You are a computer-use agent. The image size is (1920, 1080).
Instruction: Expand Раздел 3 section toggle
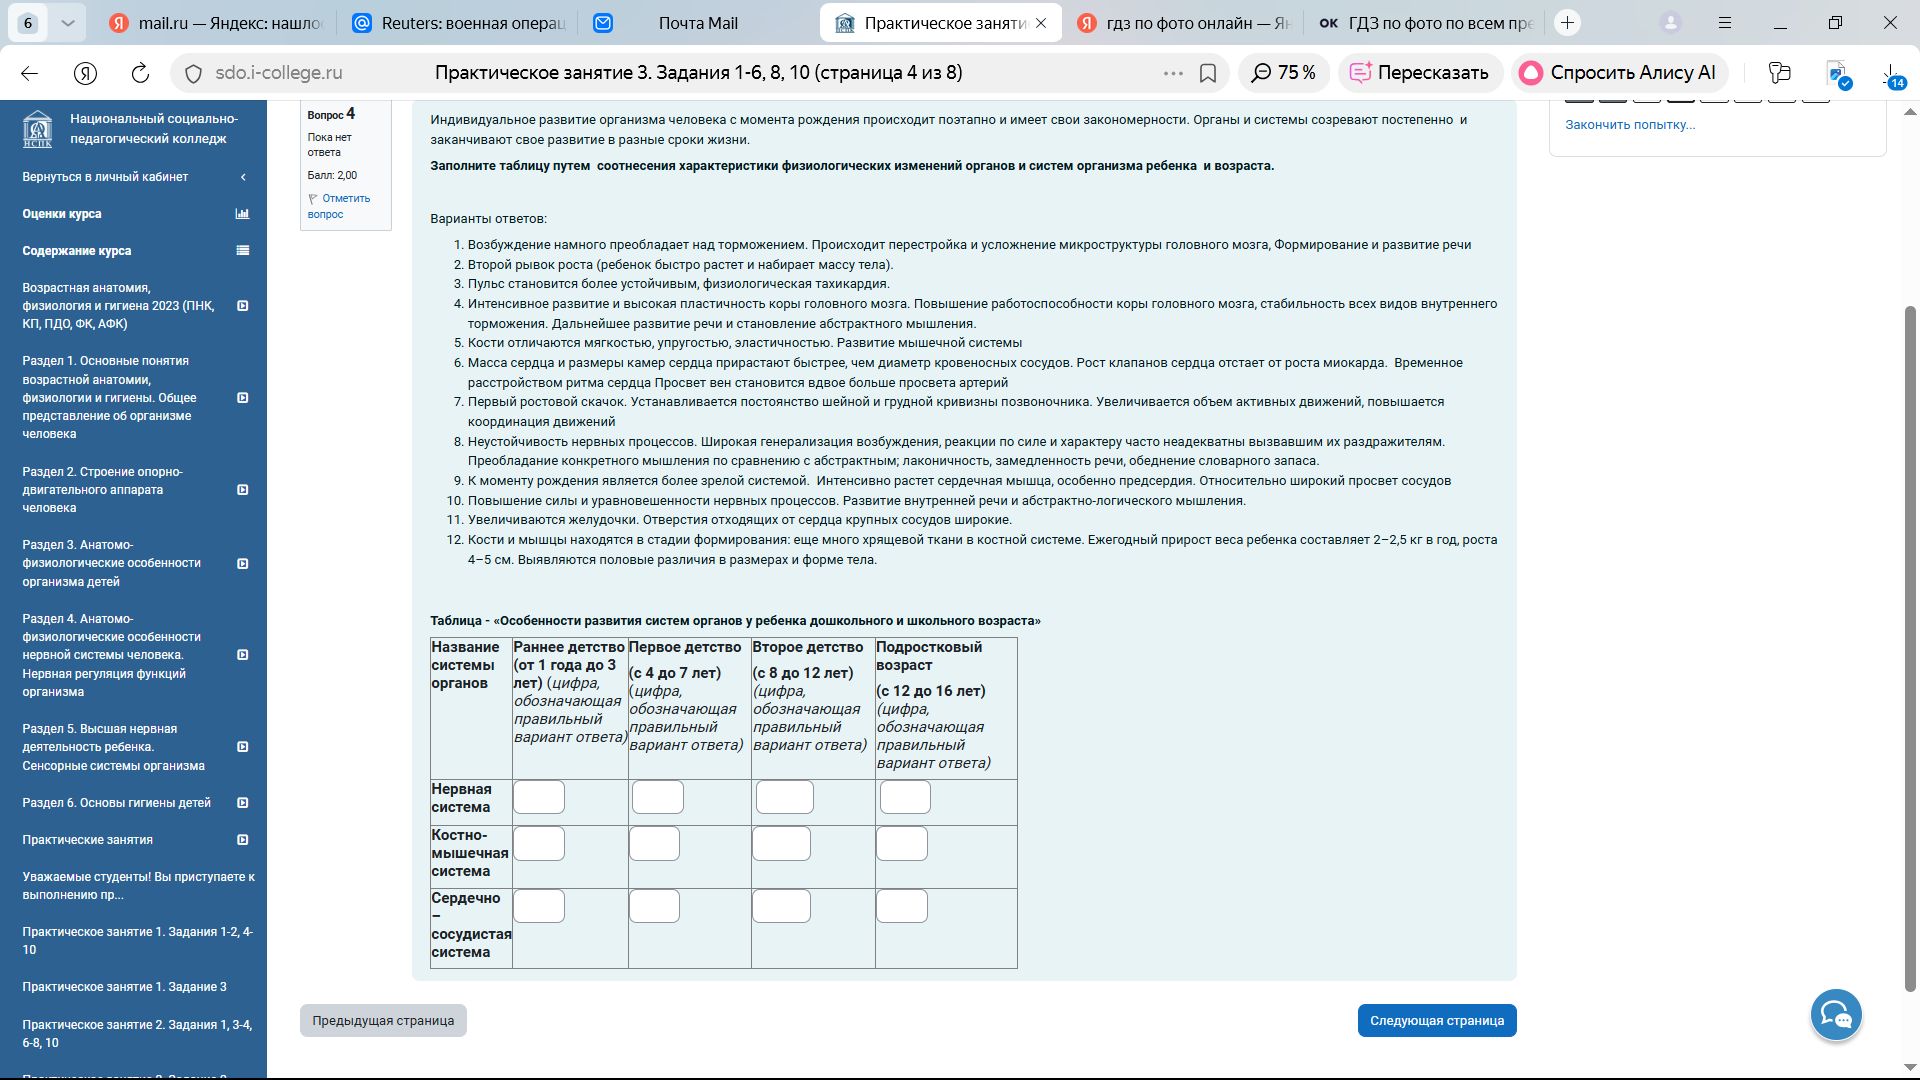[x=242, y=564]
